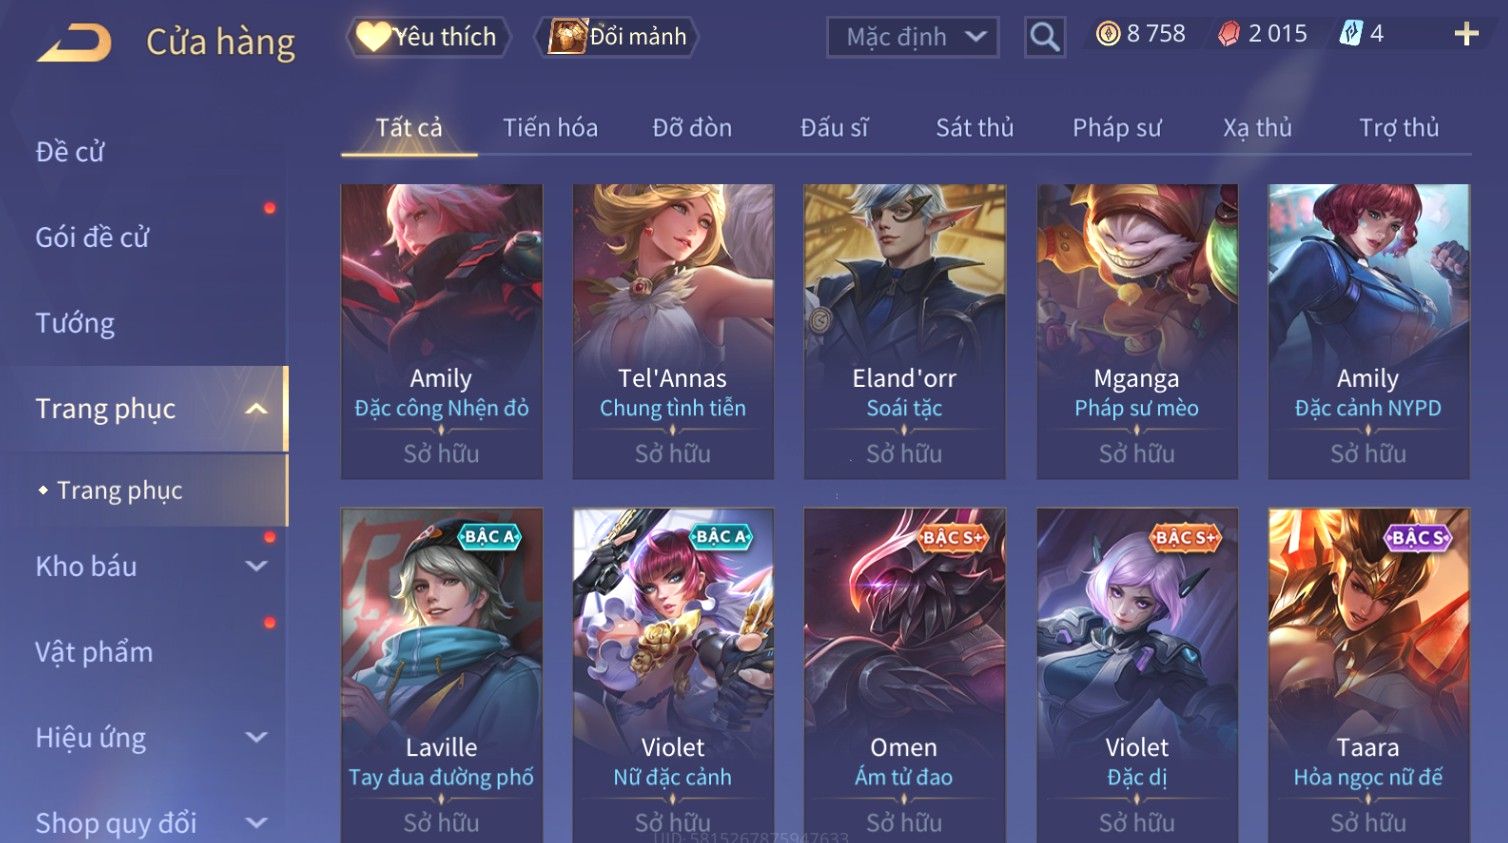Expand the Hiệu ứng section
Screen dimensions: 1508x843
point(257,737)
